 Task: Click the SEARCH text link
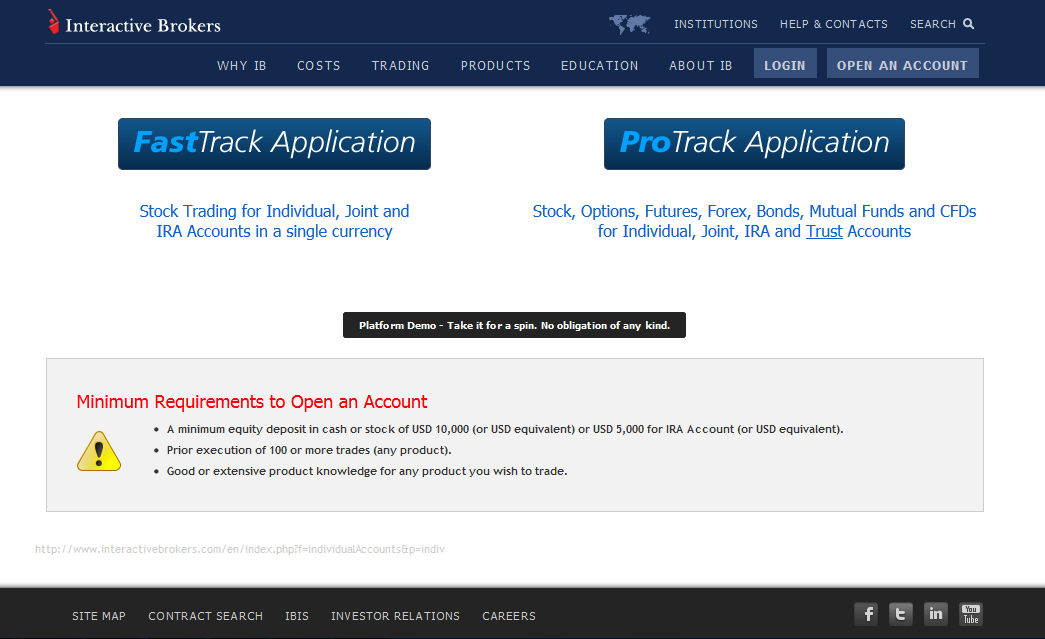coord(933,24)
